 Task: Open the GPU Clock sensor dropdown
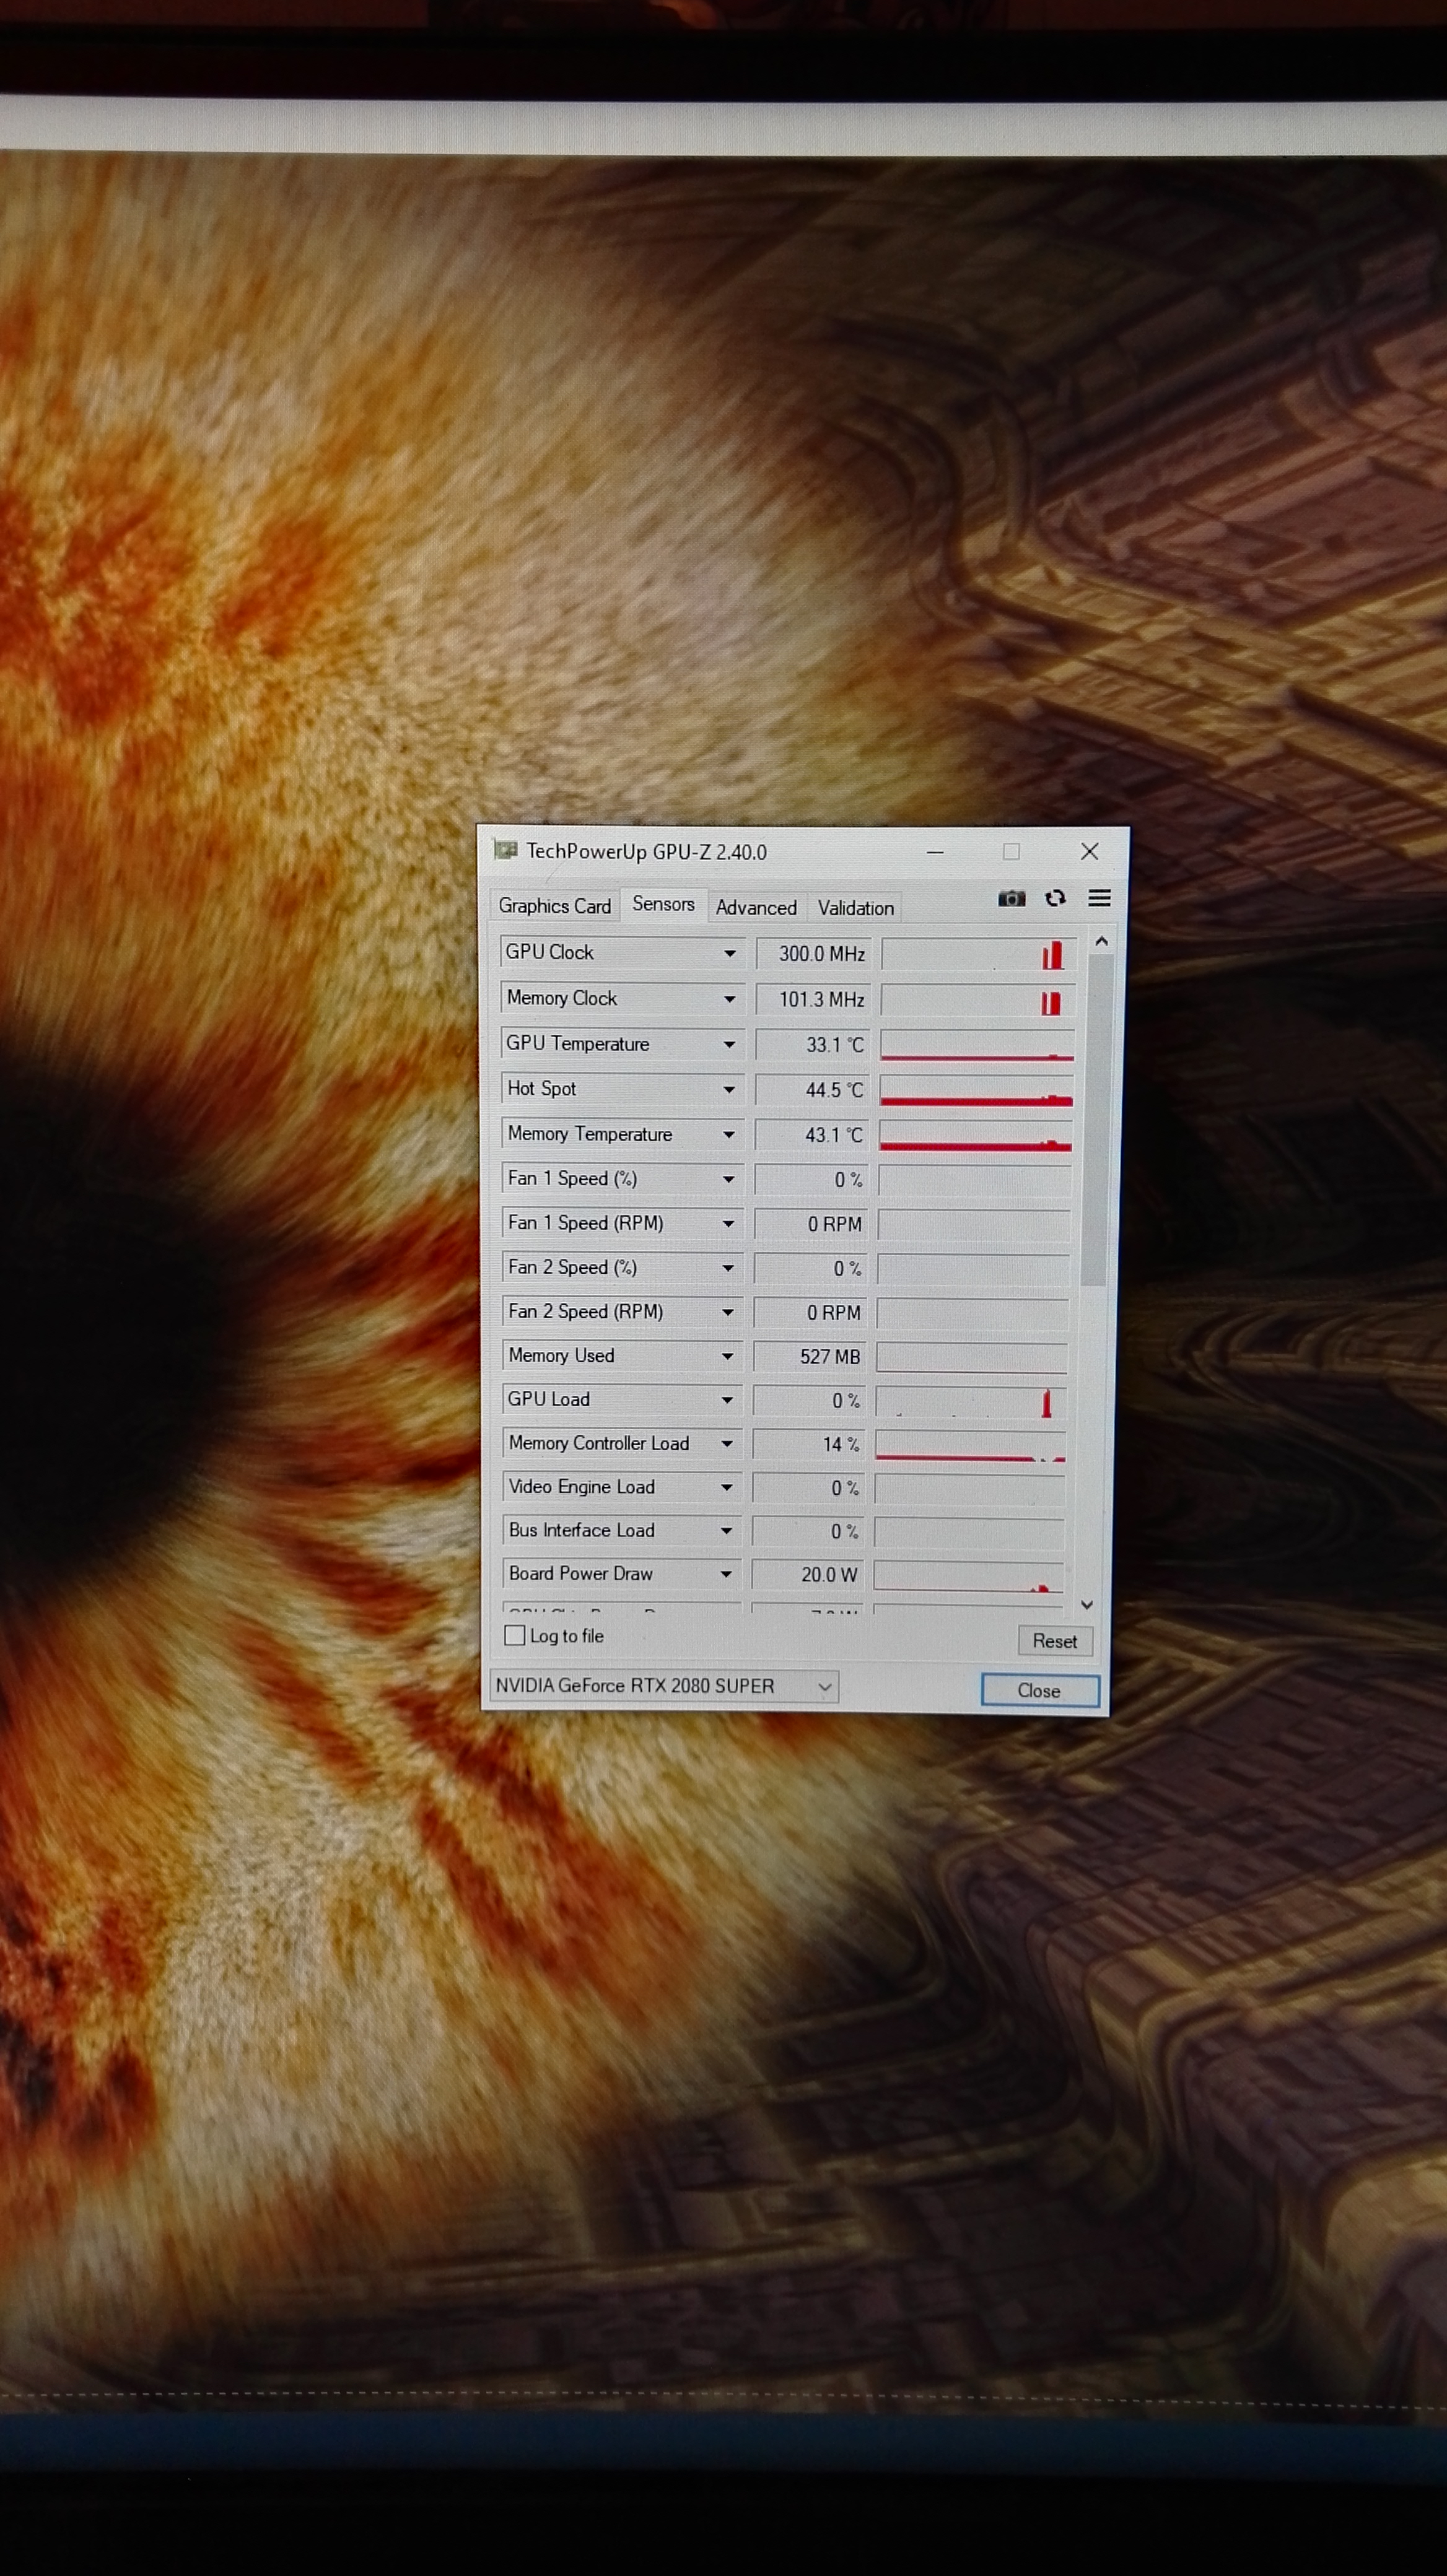(x=730, y=954)
